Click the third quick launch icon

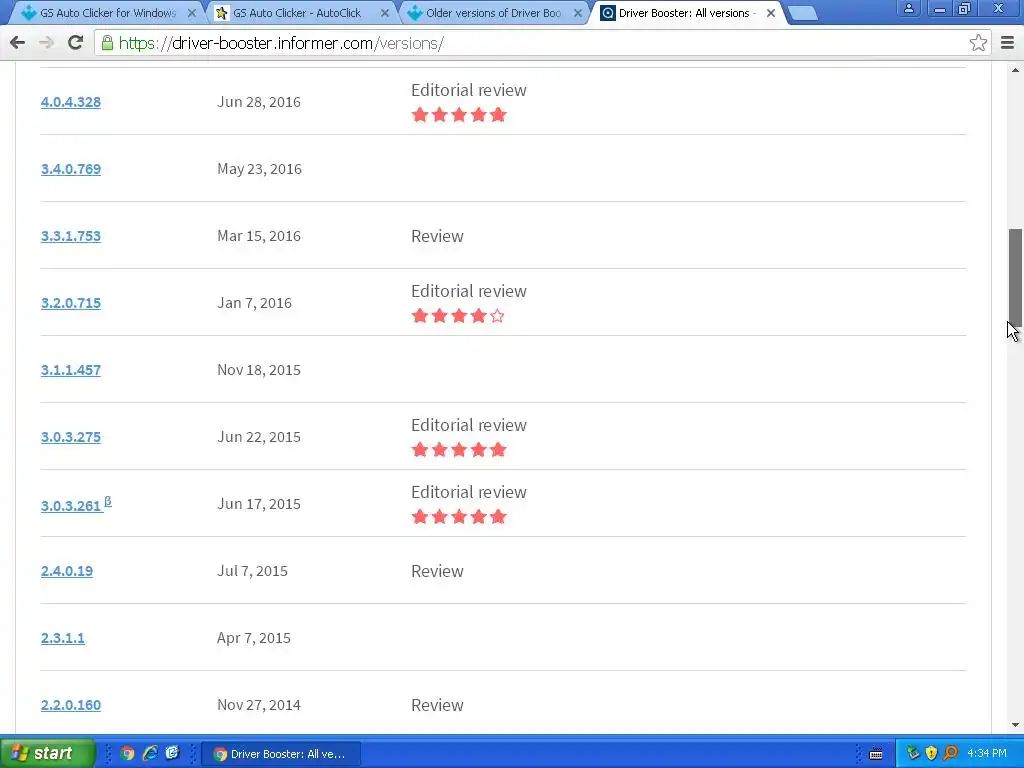(172, 753)
